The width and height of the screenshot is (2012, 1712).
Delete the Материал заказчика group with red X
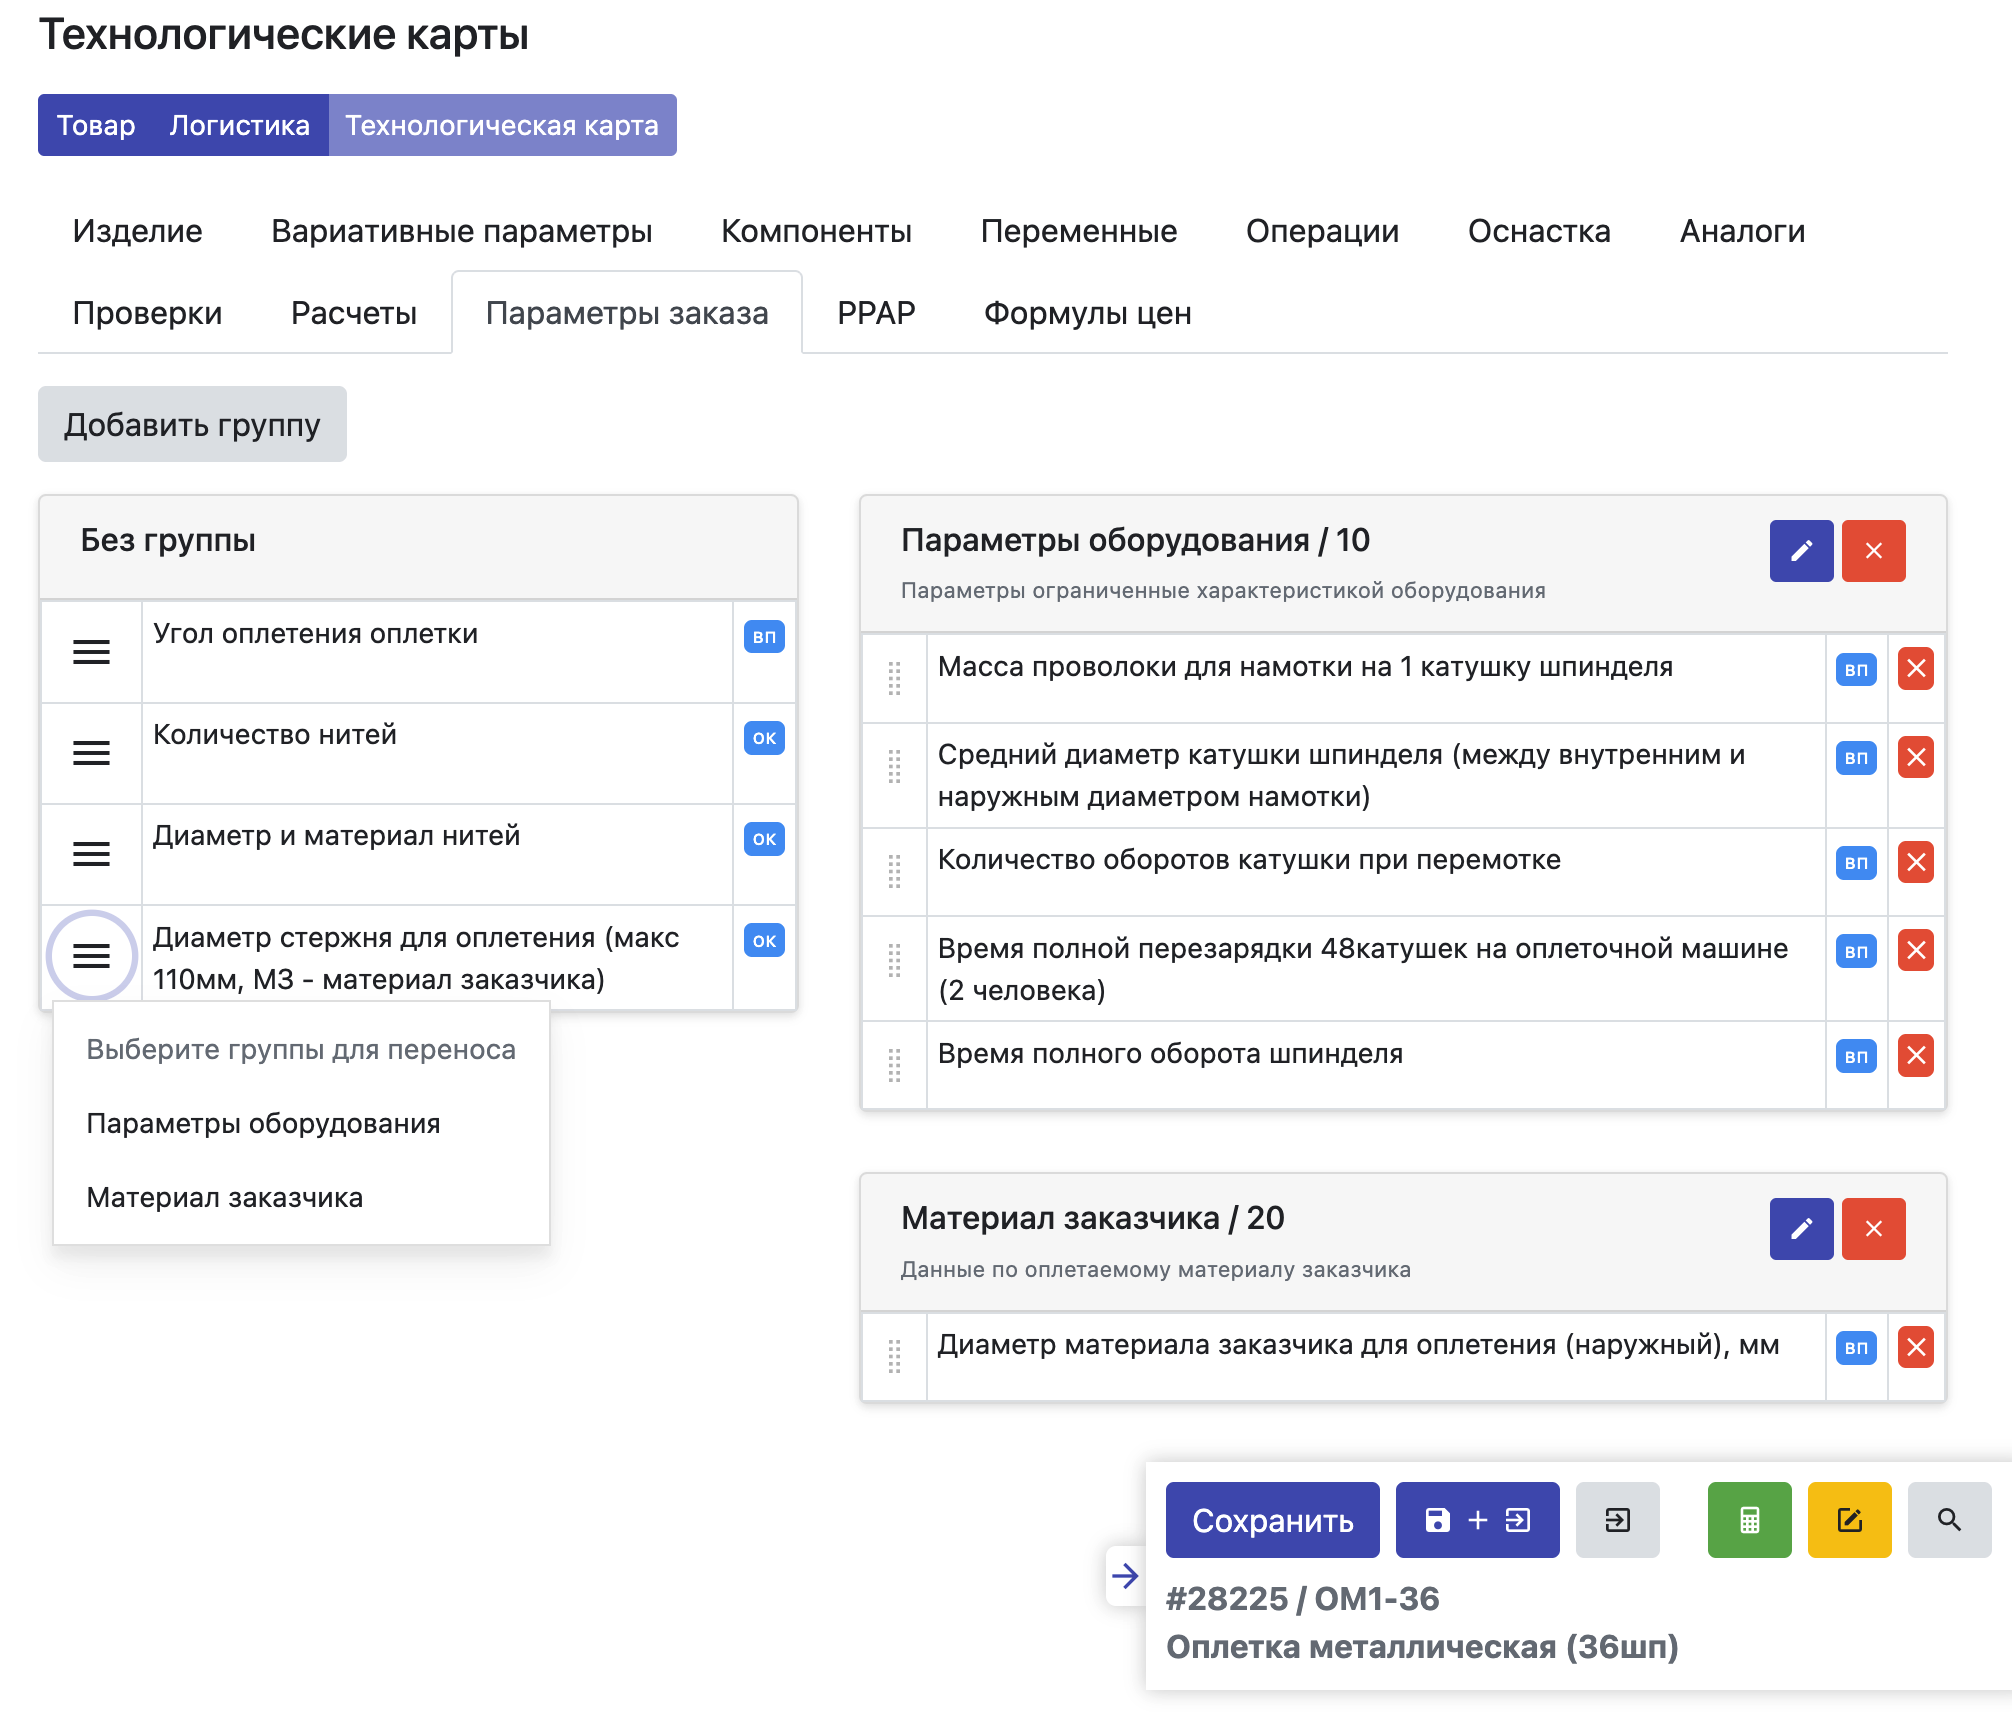point(1873,1229)
